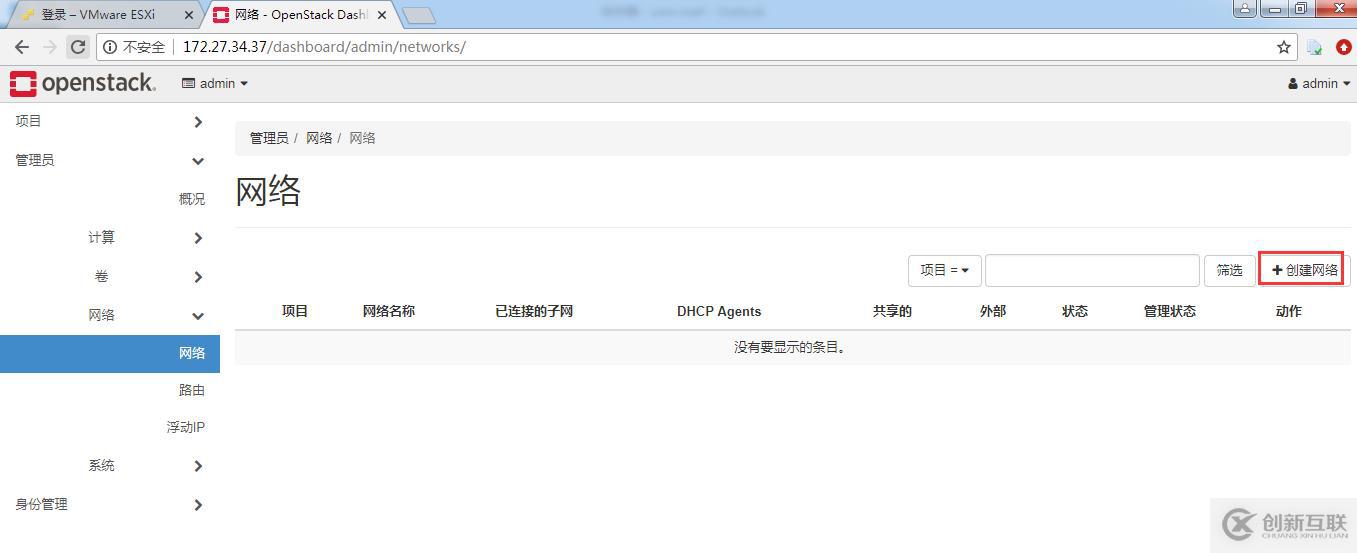Open a new browser tab
The width and height of the screenshot is (1357, 553).
click(419, 15)
